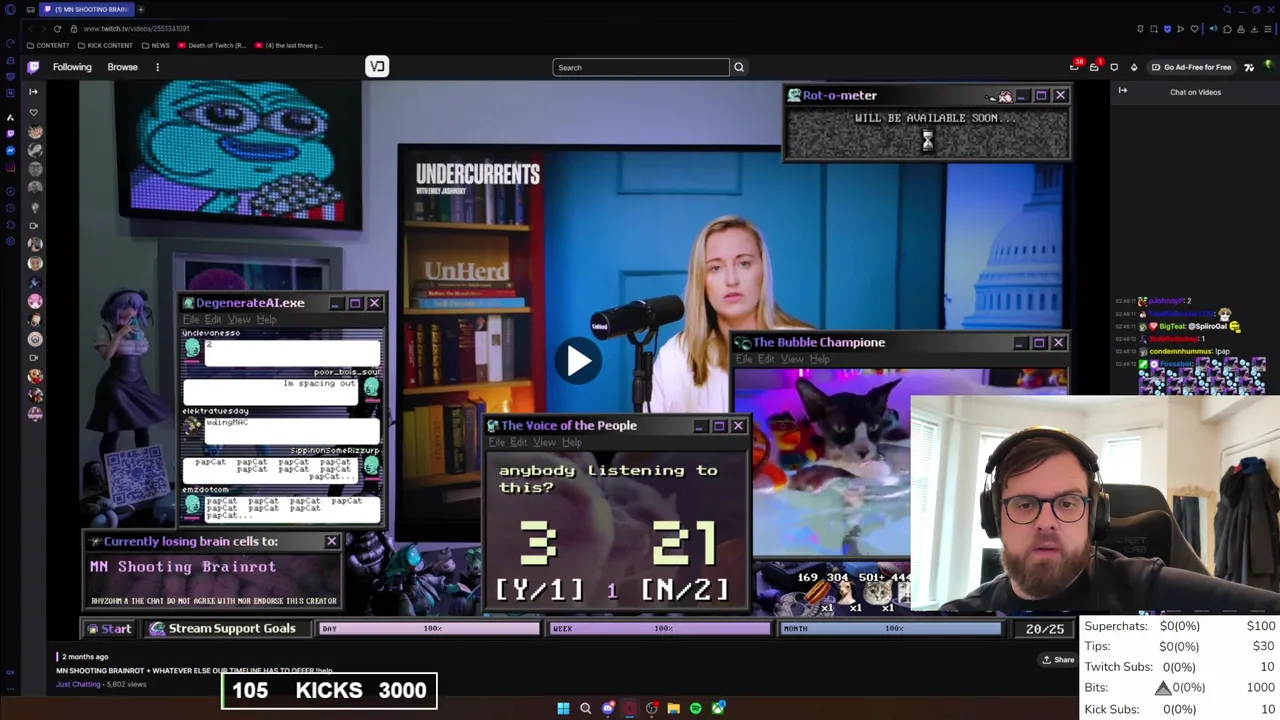Open the browser easy setup menu icon

click(x=1268, y=29)
